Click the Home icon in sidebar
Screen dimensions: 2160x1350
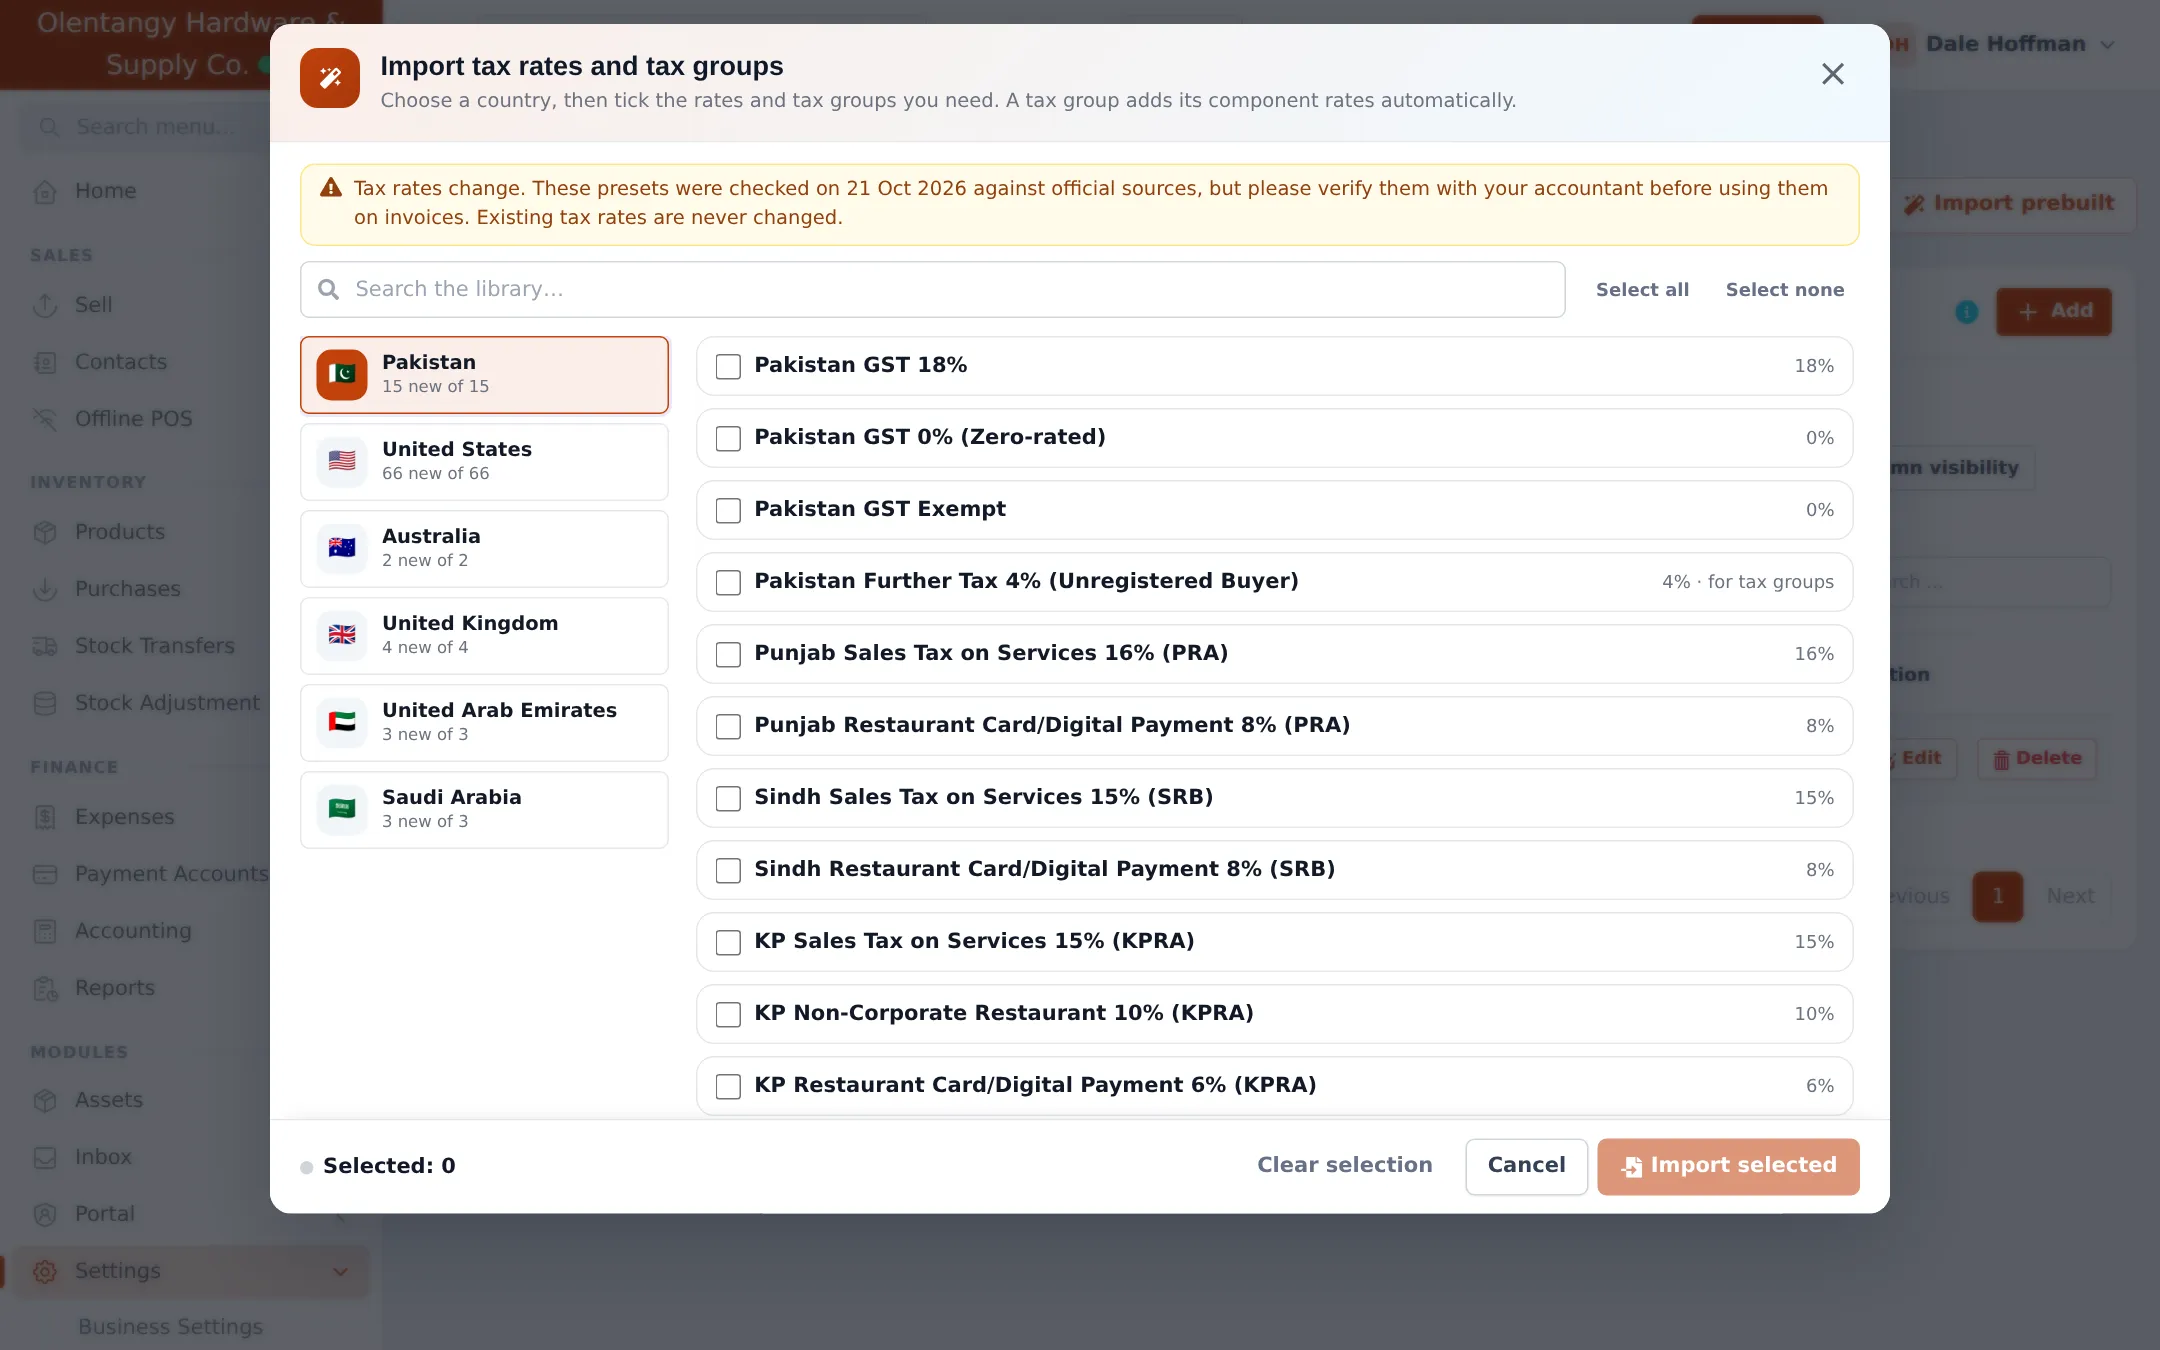[x=45, y=191]
